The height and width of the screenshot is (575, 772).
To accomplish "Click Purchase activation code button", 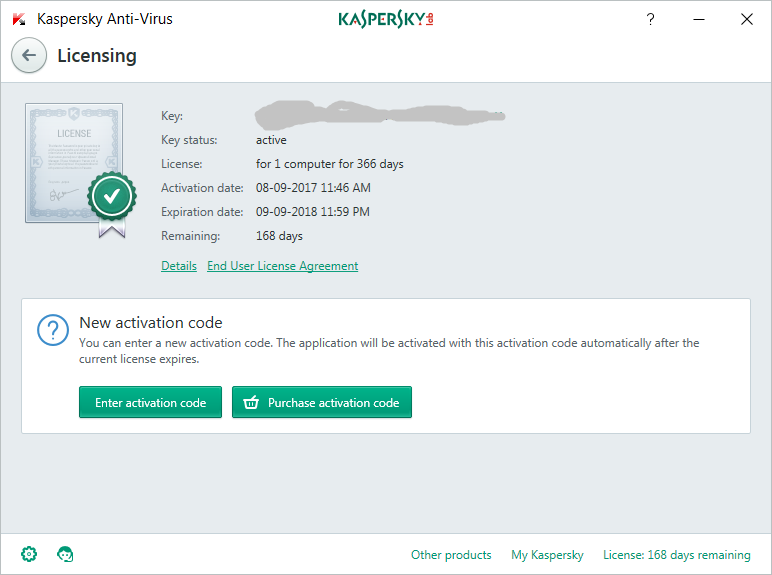I will (322, 402).
